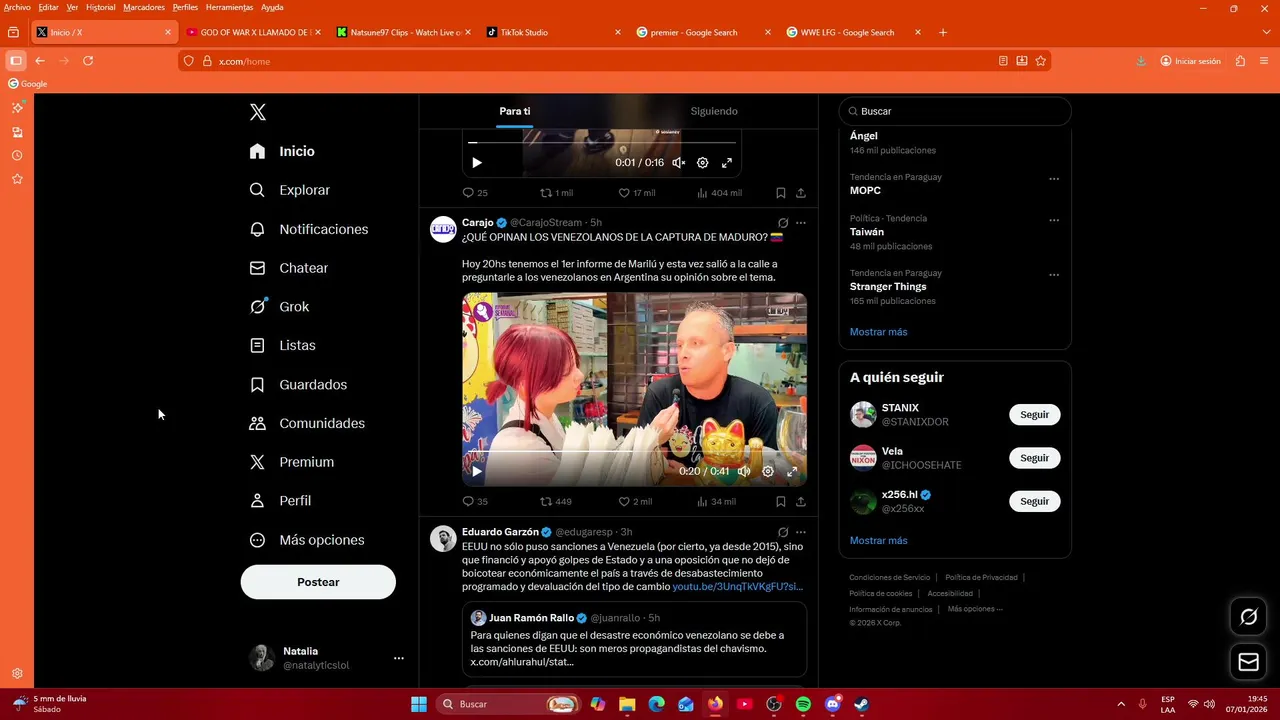The image size is (1280, 720).
Task: Switch to TikTok Studio browser tab
Action: (553, 32)
